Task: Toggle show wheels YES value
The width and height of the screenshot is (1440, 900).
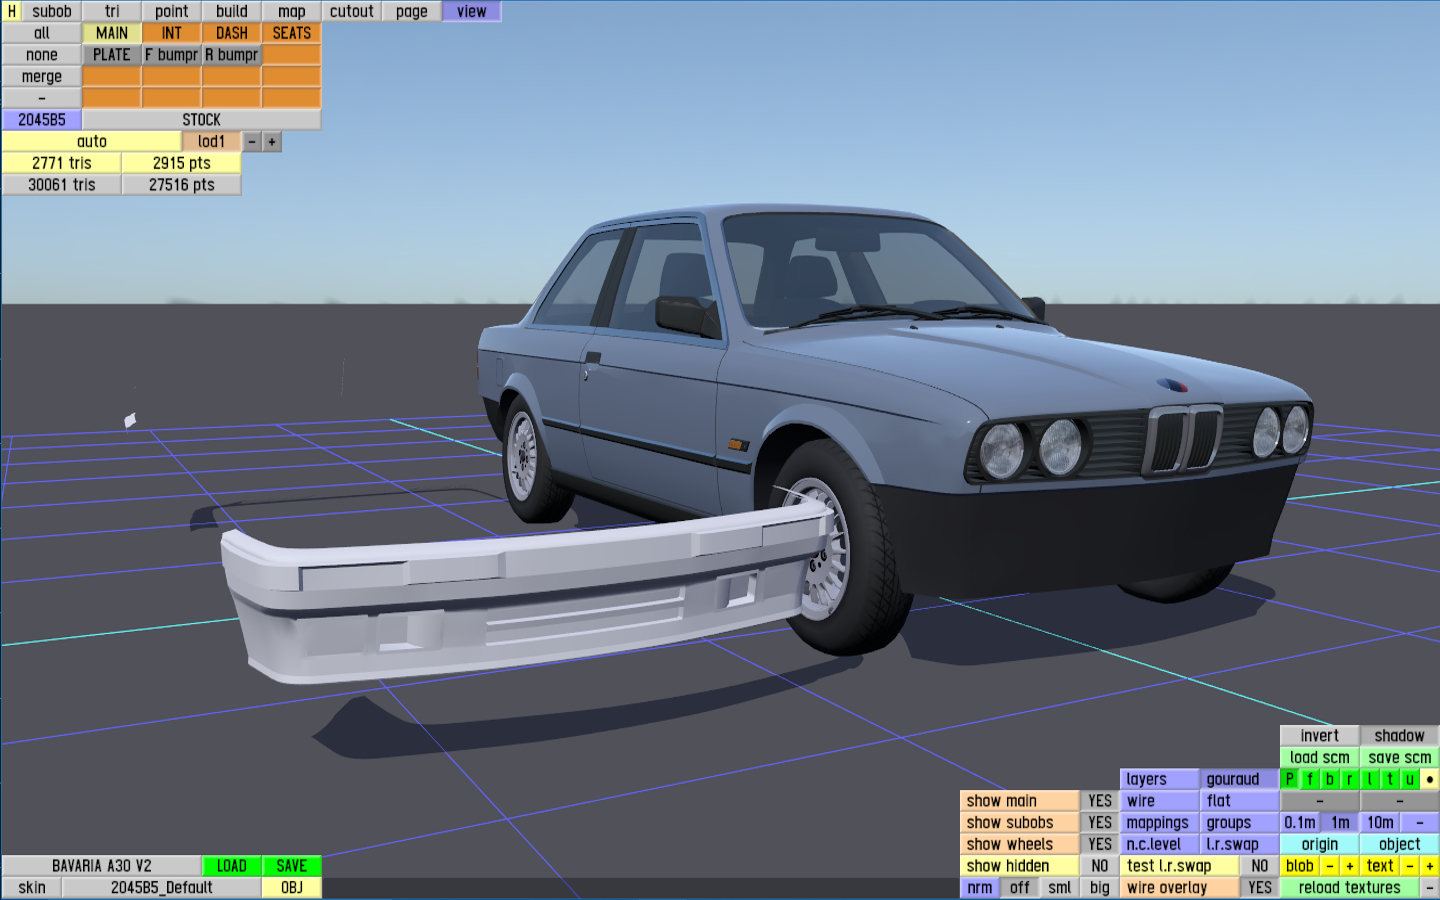Action: (1100, 845)
